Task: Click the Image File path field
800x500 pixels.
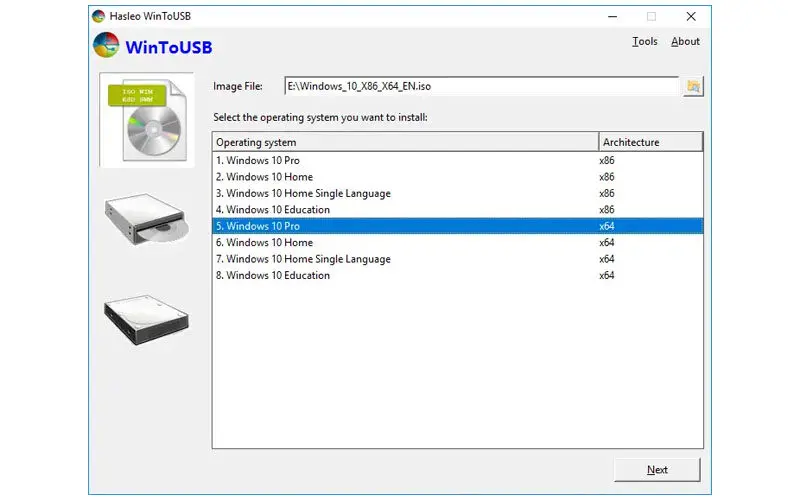Action: tap(482, 86)
